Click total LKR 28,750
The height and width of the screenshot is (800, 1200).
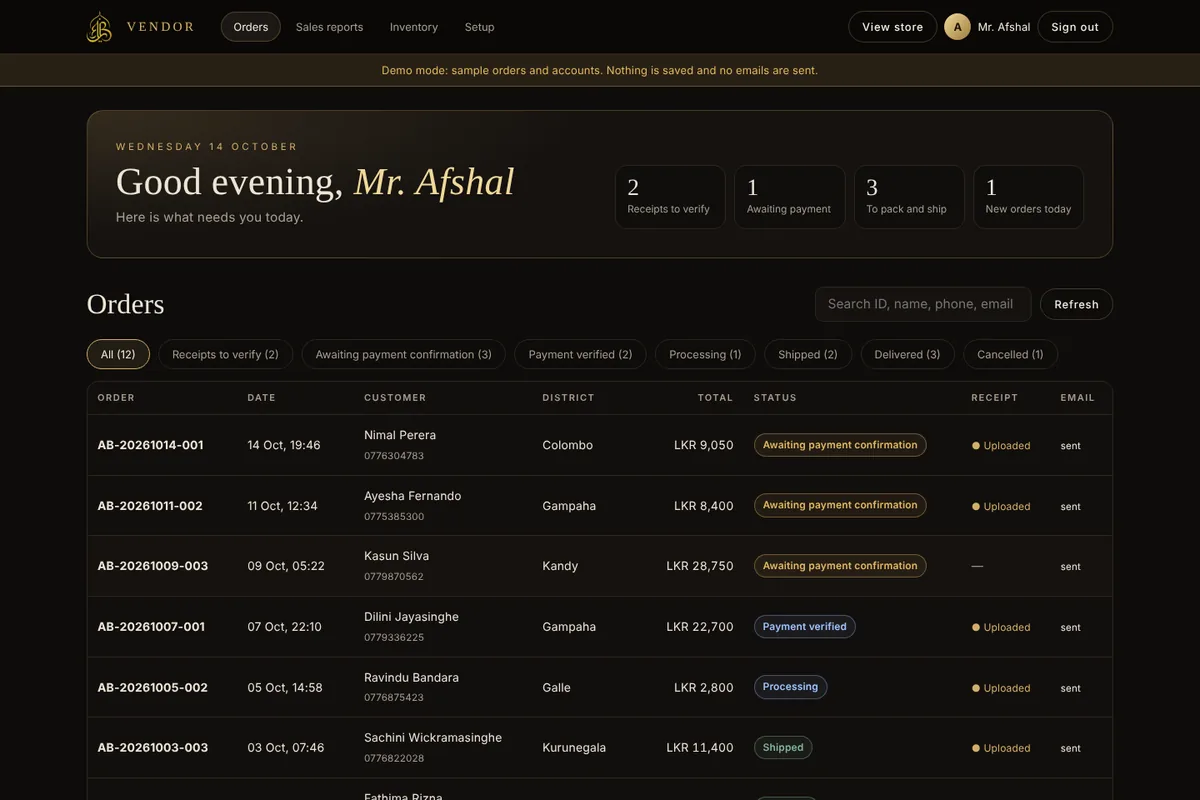pyautogui.click(x=700, y=566)
